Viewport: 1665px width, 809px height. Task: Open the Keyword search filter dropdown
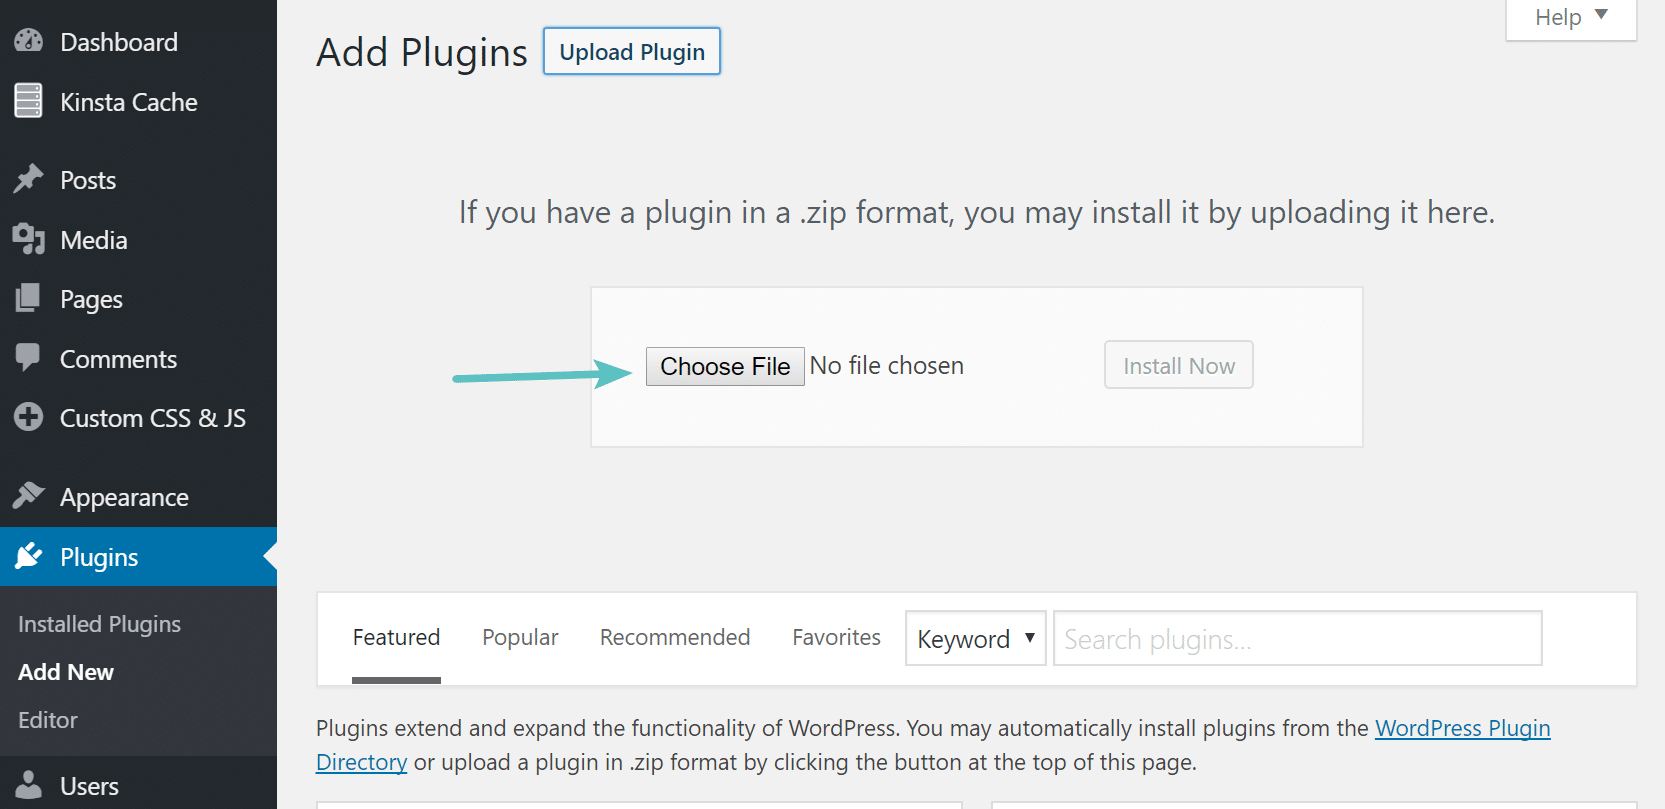(x=974, y=638)
